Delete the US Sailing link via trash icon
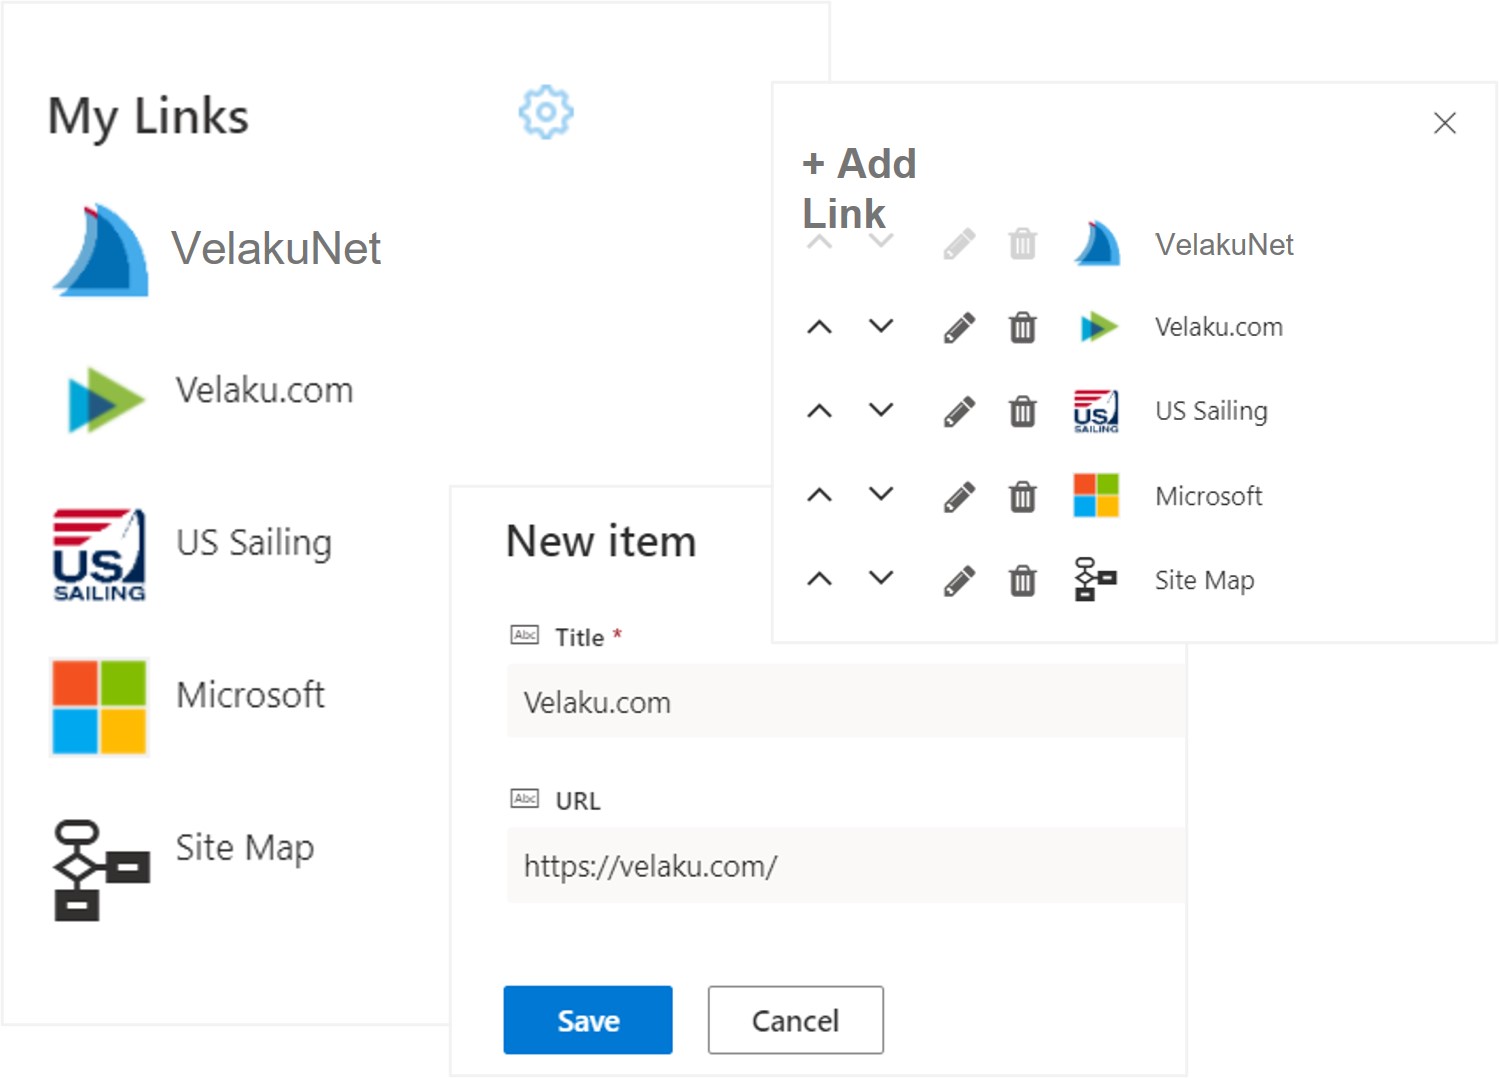This screenshot has width=1499, height=1078. [1022, 411]
